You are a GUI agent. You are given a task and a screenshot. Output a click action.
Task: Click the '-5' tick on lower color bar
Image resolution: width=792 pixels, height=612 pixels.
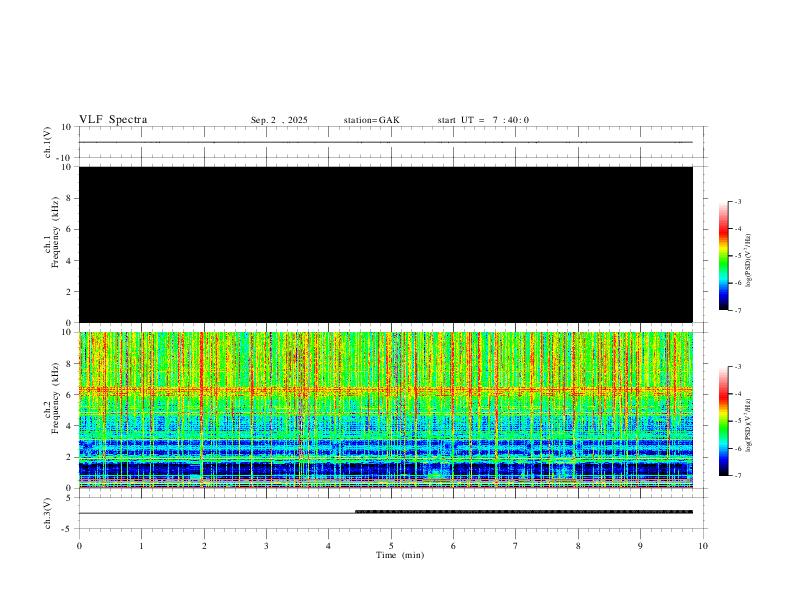pos(738,421)
